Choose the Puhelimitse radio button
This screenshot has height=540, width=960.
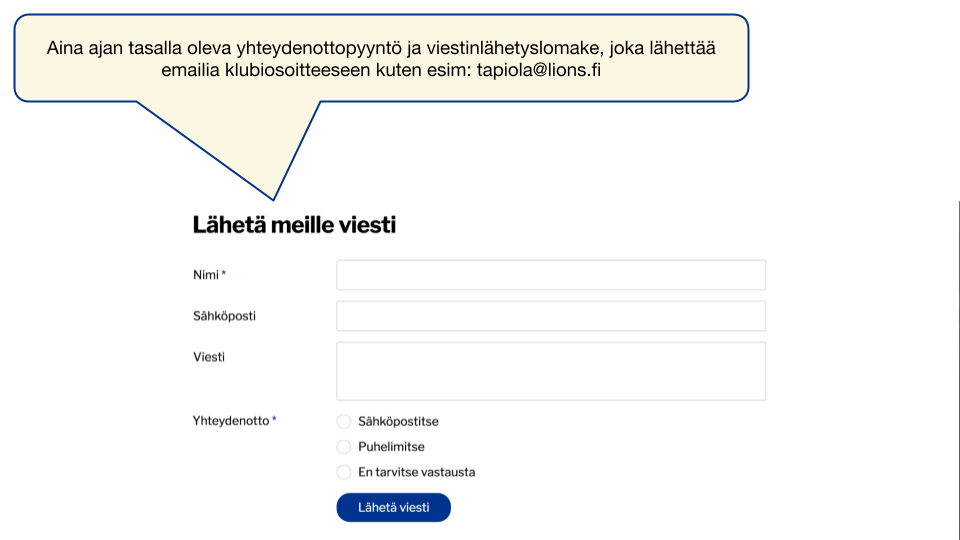pos(344,447)
